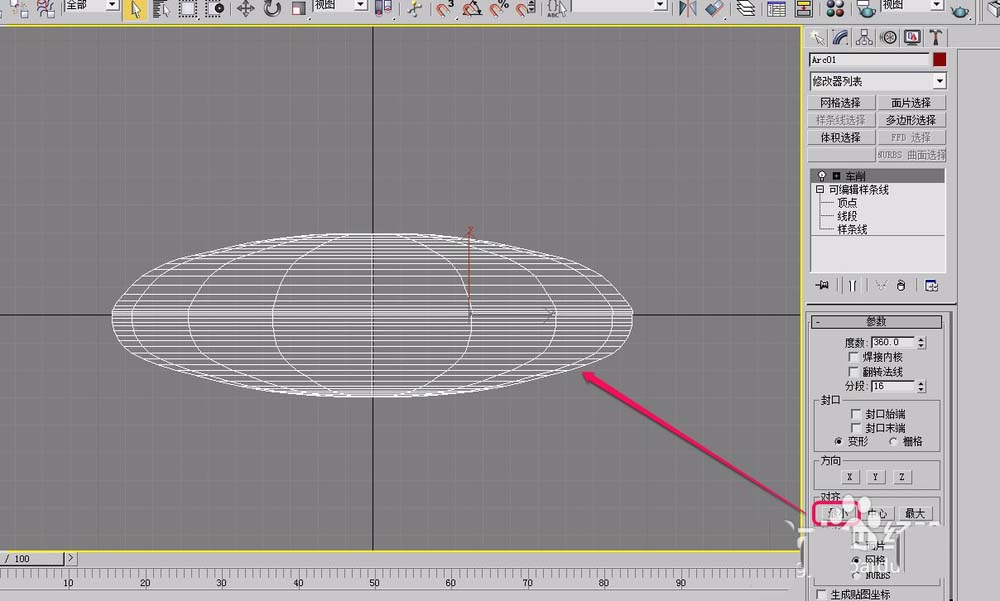Click Quick Render teapot icon
Screen dimensions: 1000x601
click(x=960, y=9)
